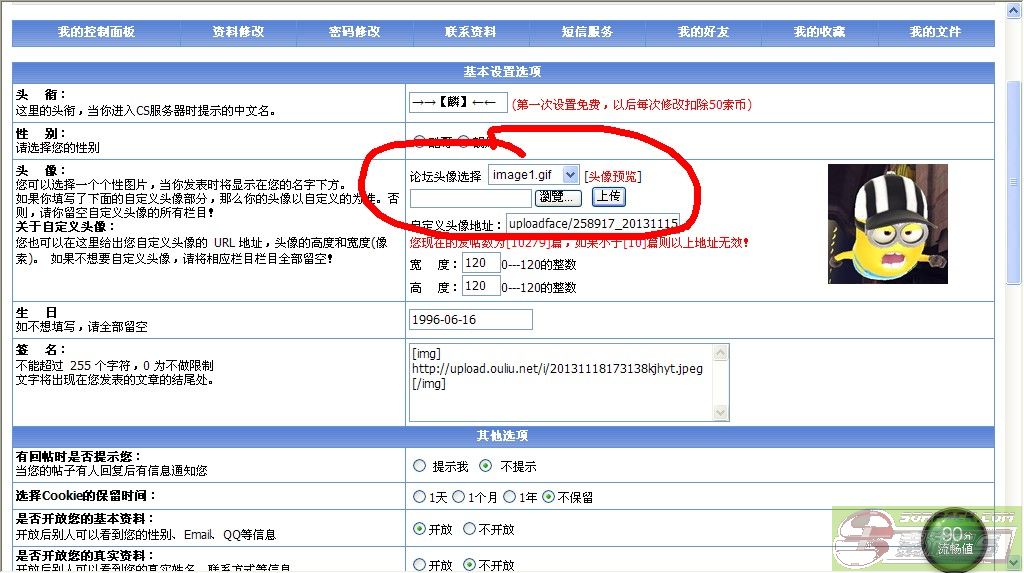Image resolution: width=1024 pixels, height=573 pixels.
Task: Click the signature box scroll-down arrow
Action: [719, 410]
